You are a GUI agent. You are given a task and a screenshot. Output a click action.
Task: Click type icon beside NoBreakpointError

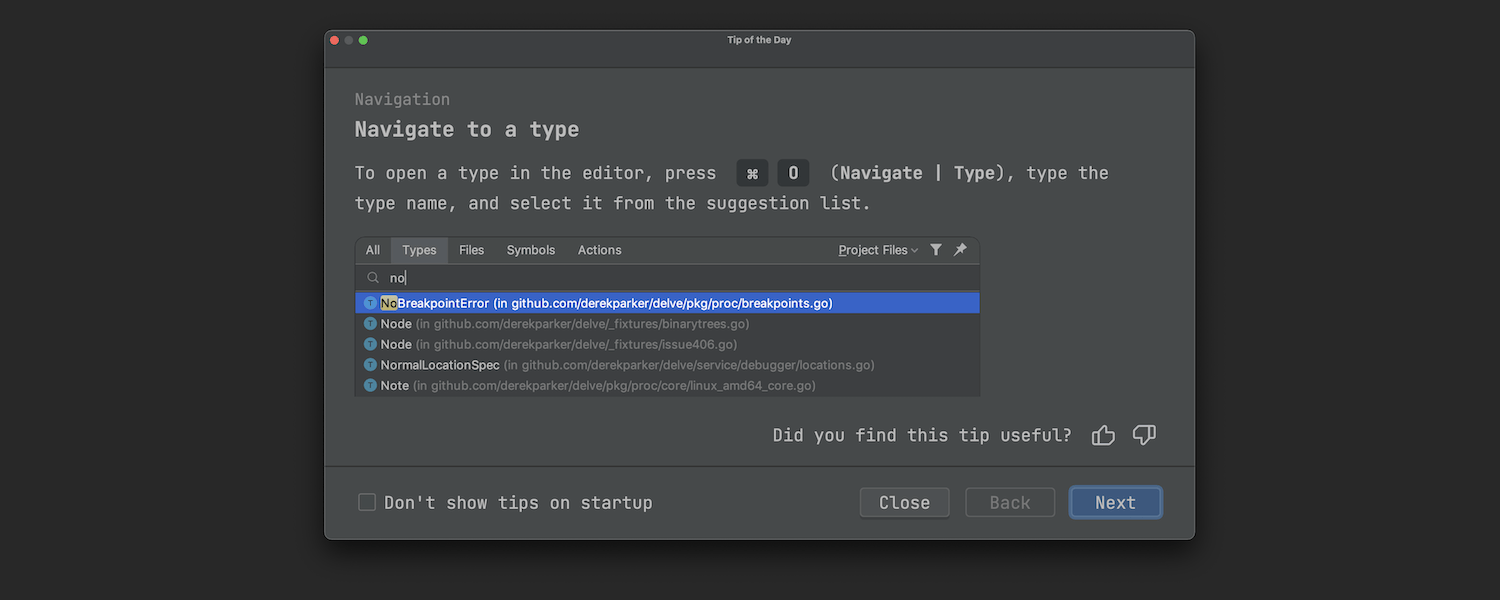[x=370, y=303]
